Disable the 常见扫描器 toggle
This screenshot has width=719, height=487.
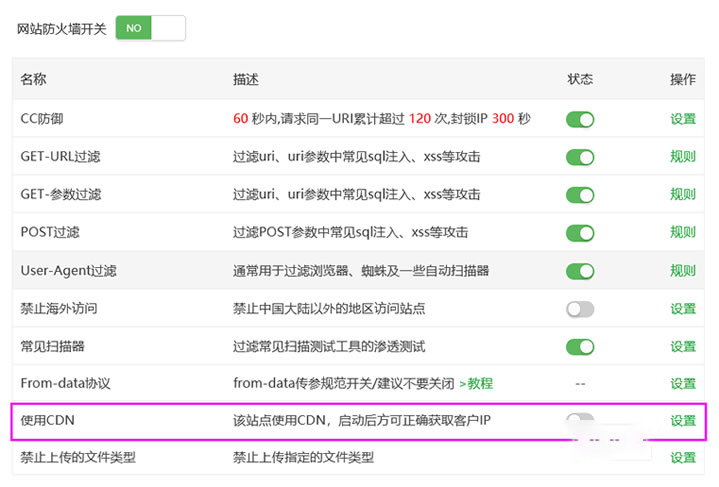[x=580, y=347]
